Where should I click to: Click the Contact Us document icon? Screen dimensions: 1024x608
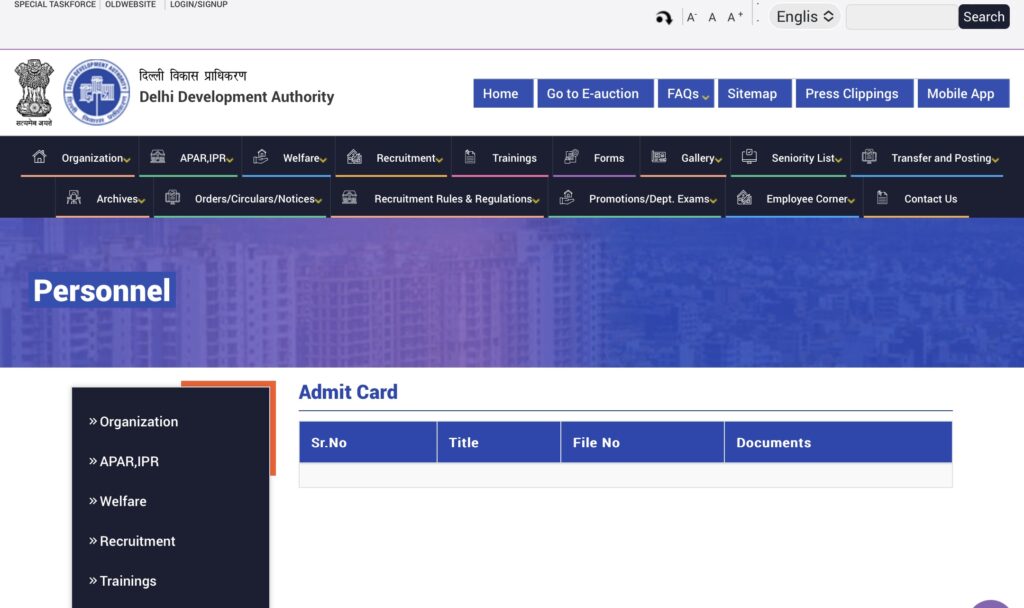[882, 197]
